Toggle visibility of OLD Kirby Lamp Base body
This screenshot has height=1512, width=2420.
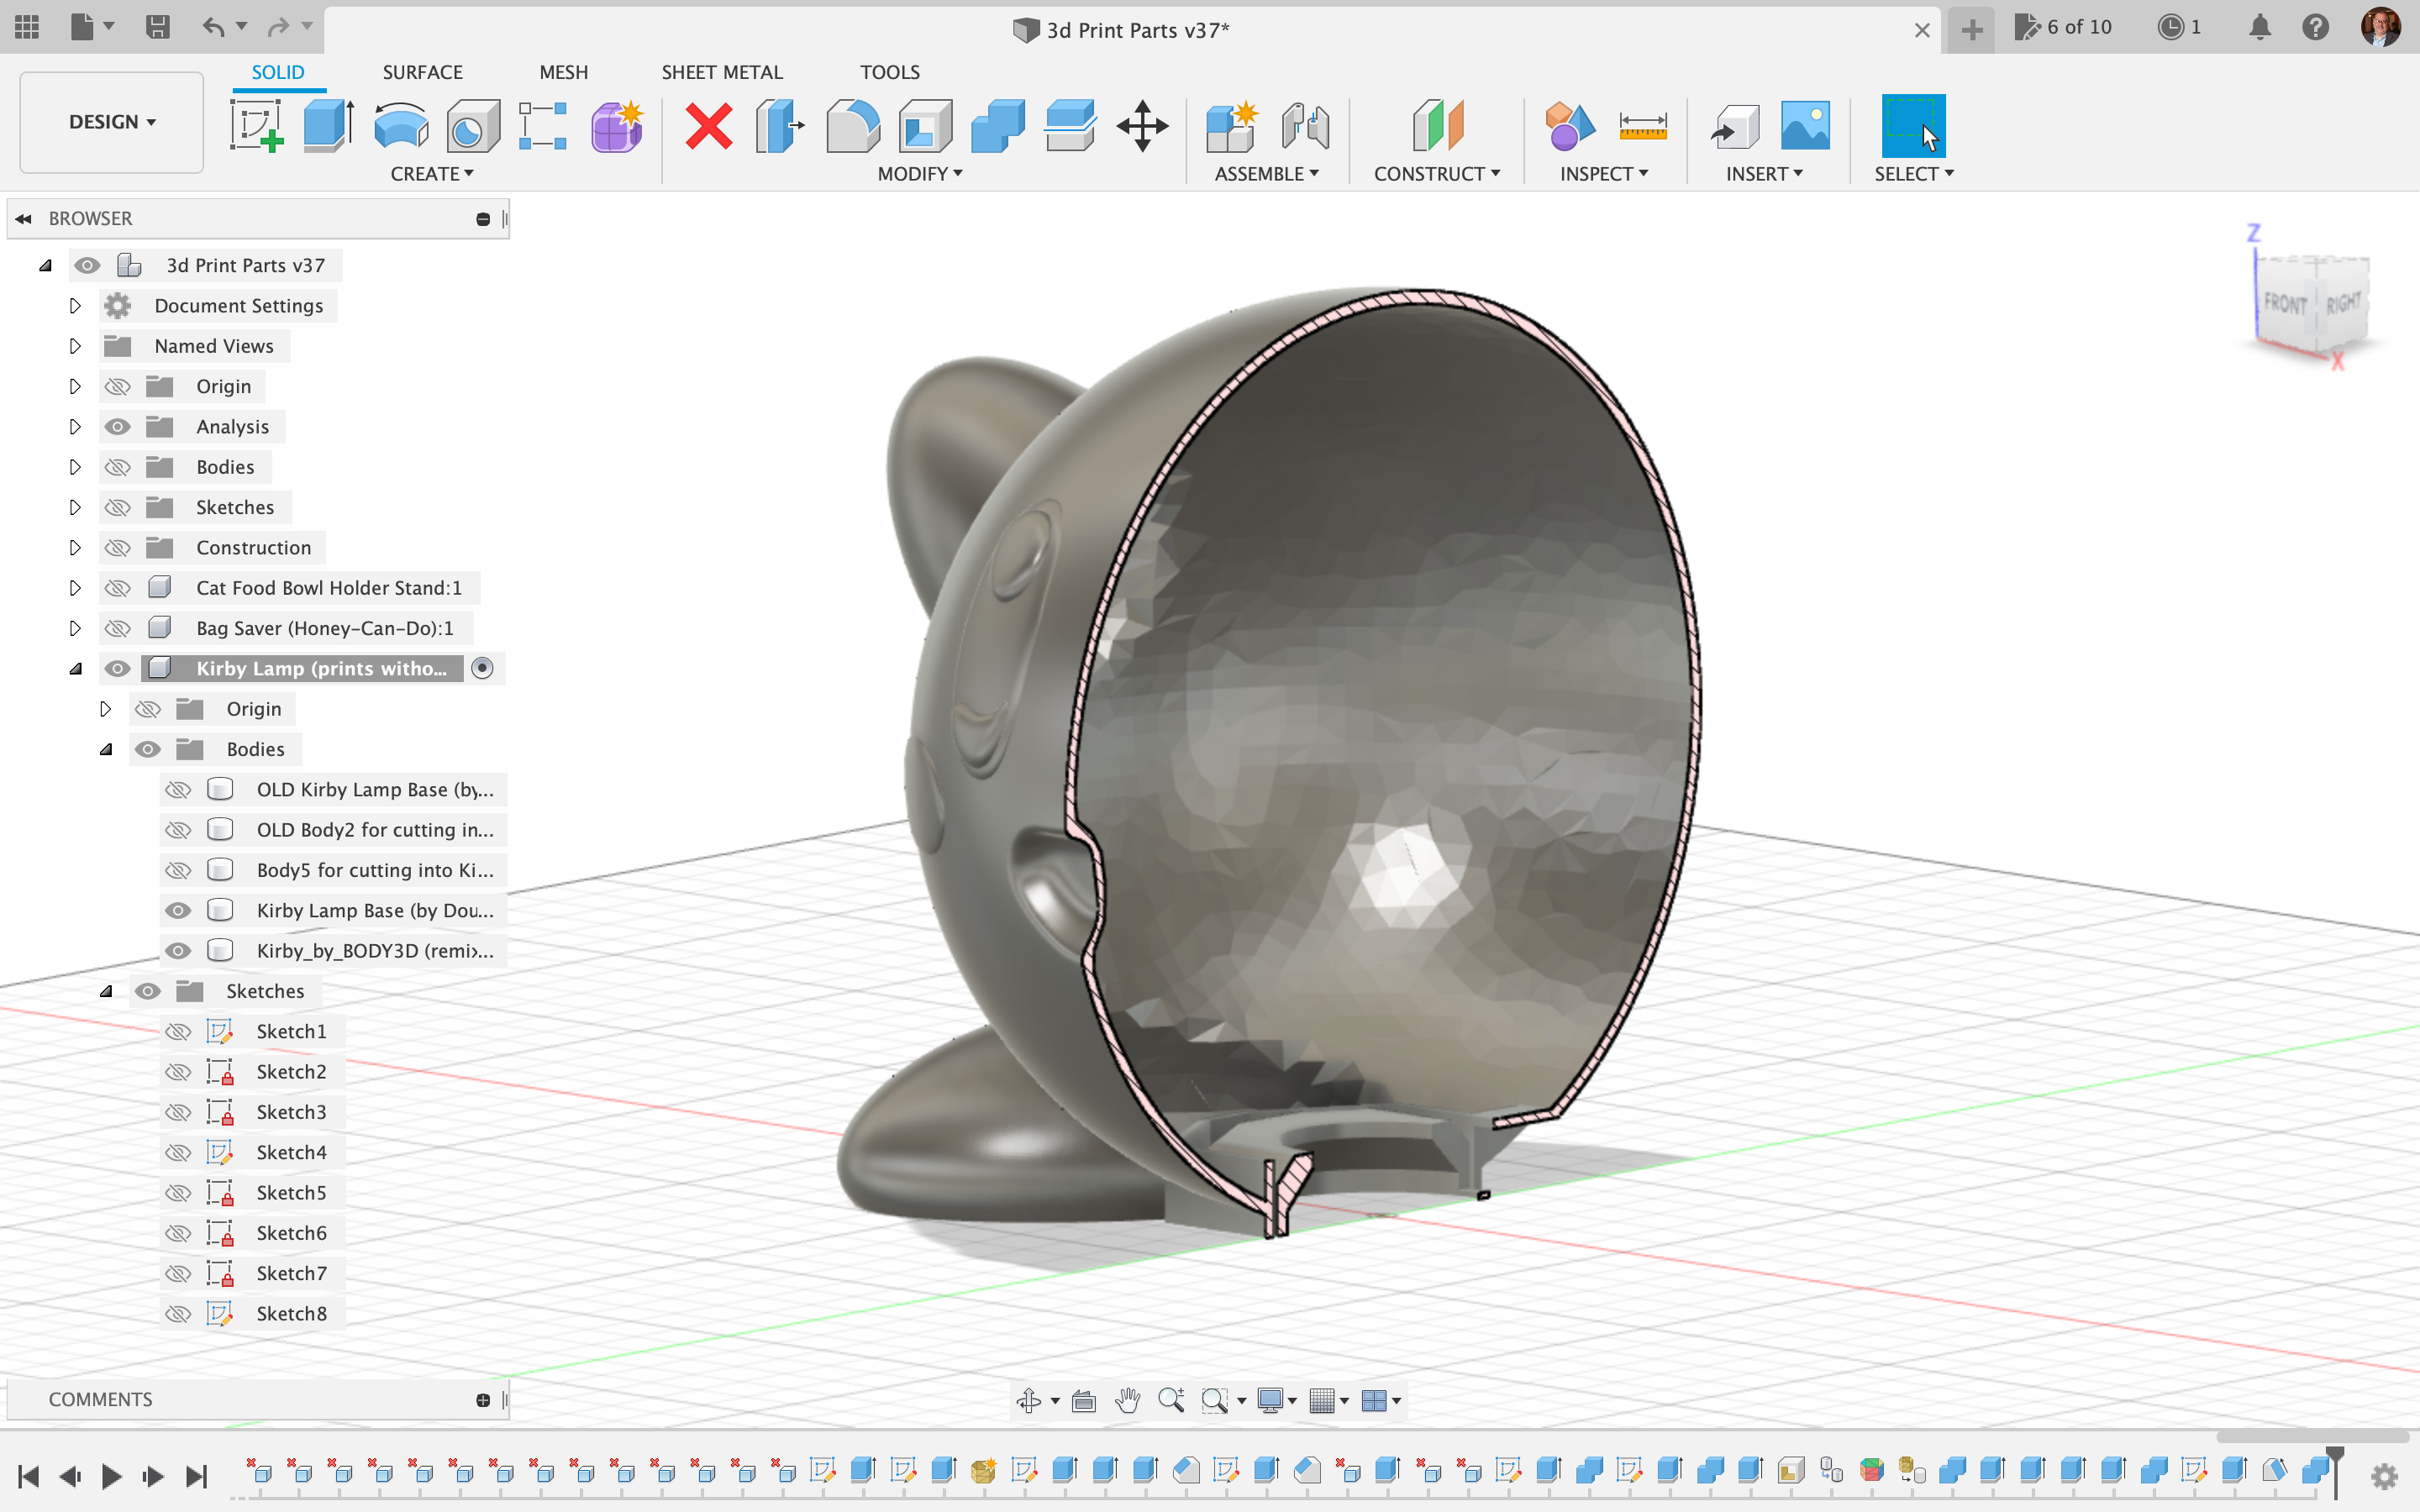coord(177,789)
